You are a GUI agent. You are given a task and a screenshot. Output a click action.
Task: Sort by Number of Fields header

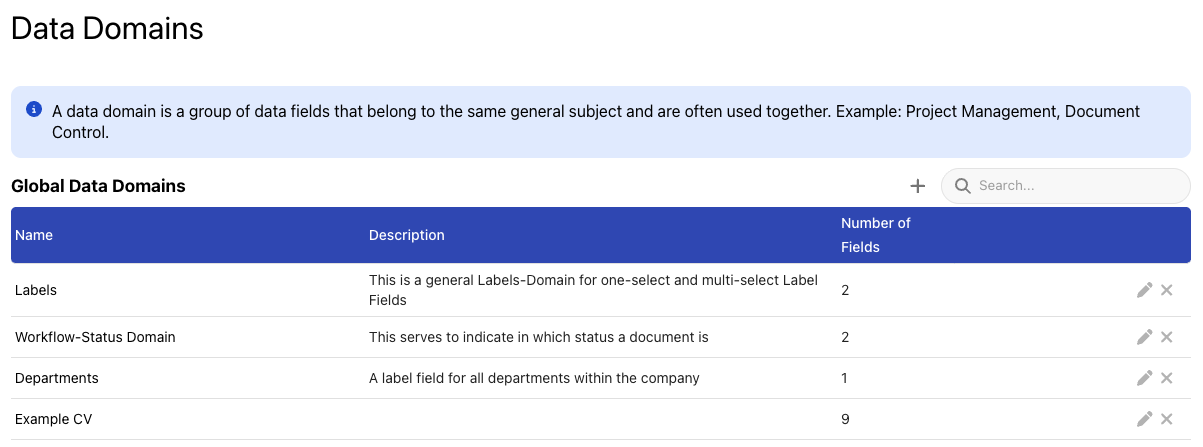point(875,235)
